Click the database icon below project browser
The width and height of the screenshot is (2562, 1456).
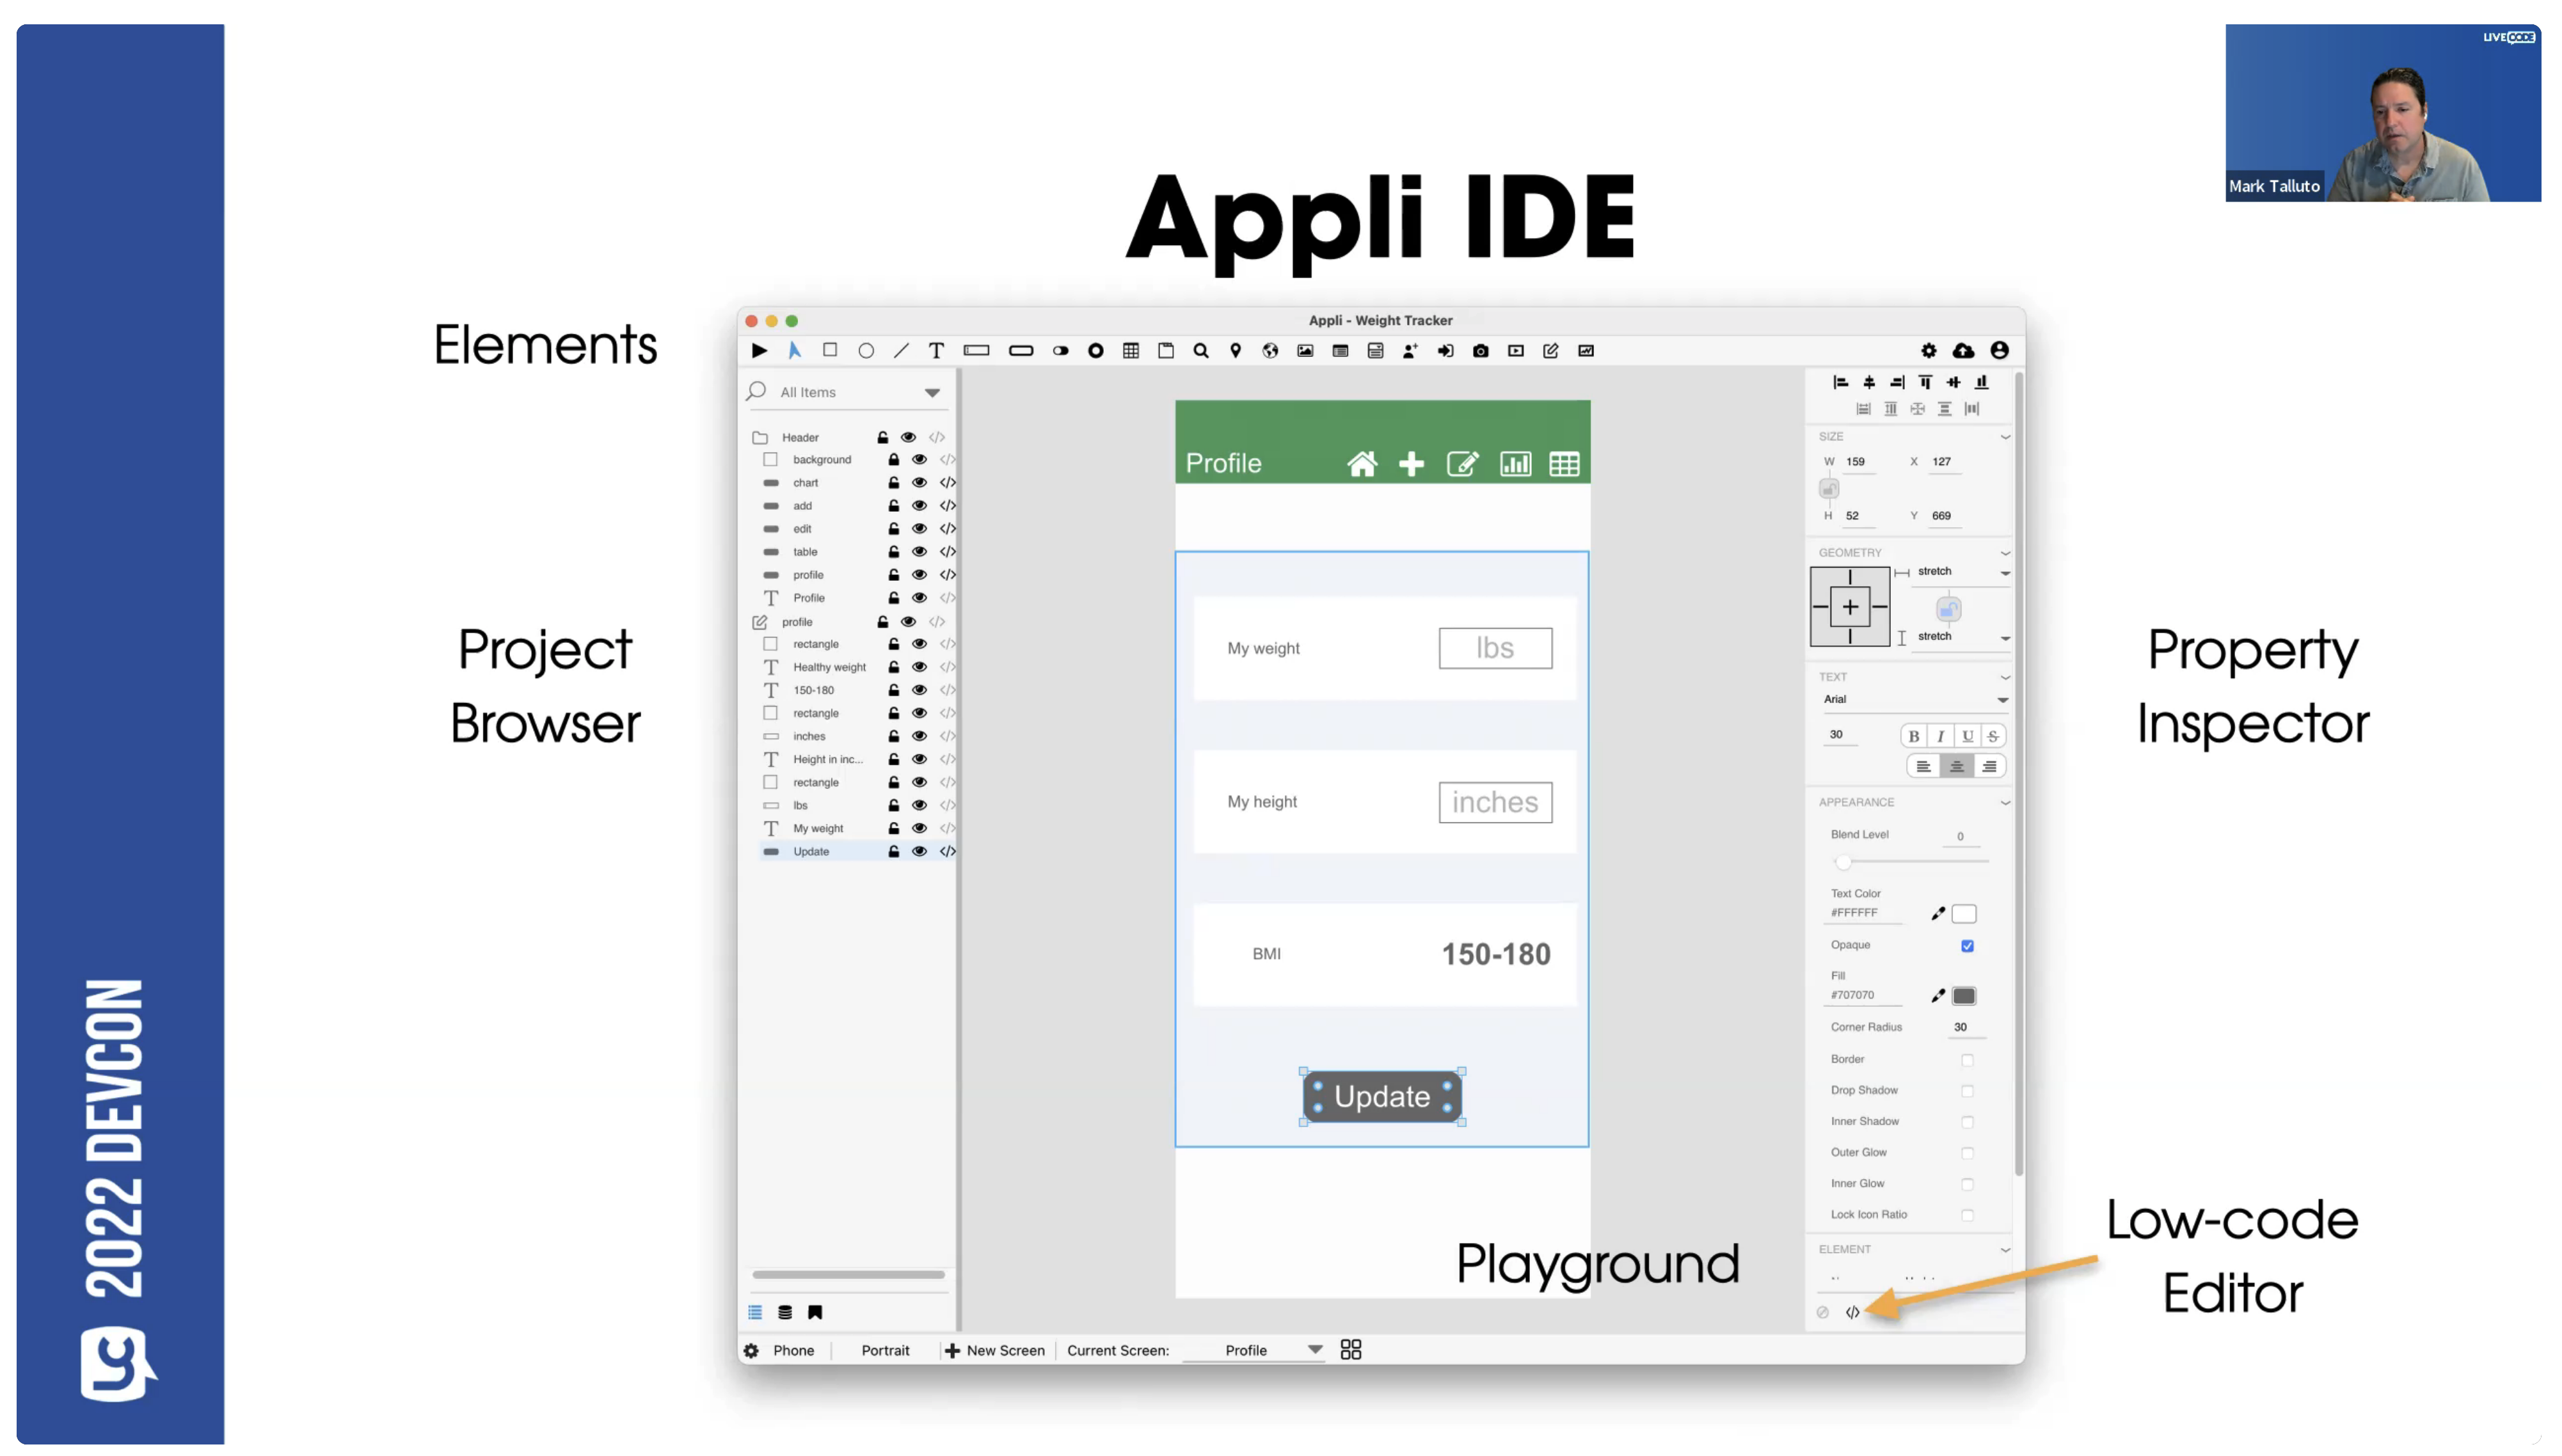coord(785,1312)
